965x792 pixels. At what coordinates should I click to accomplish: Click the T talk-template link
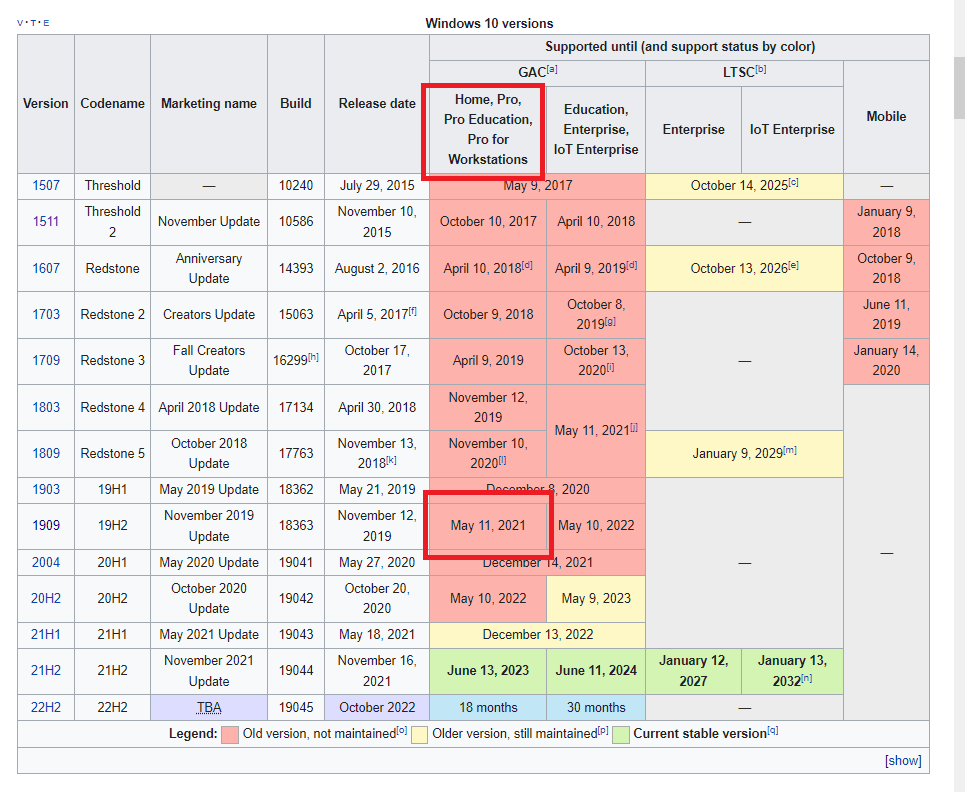(33, 23)
